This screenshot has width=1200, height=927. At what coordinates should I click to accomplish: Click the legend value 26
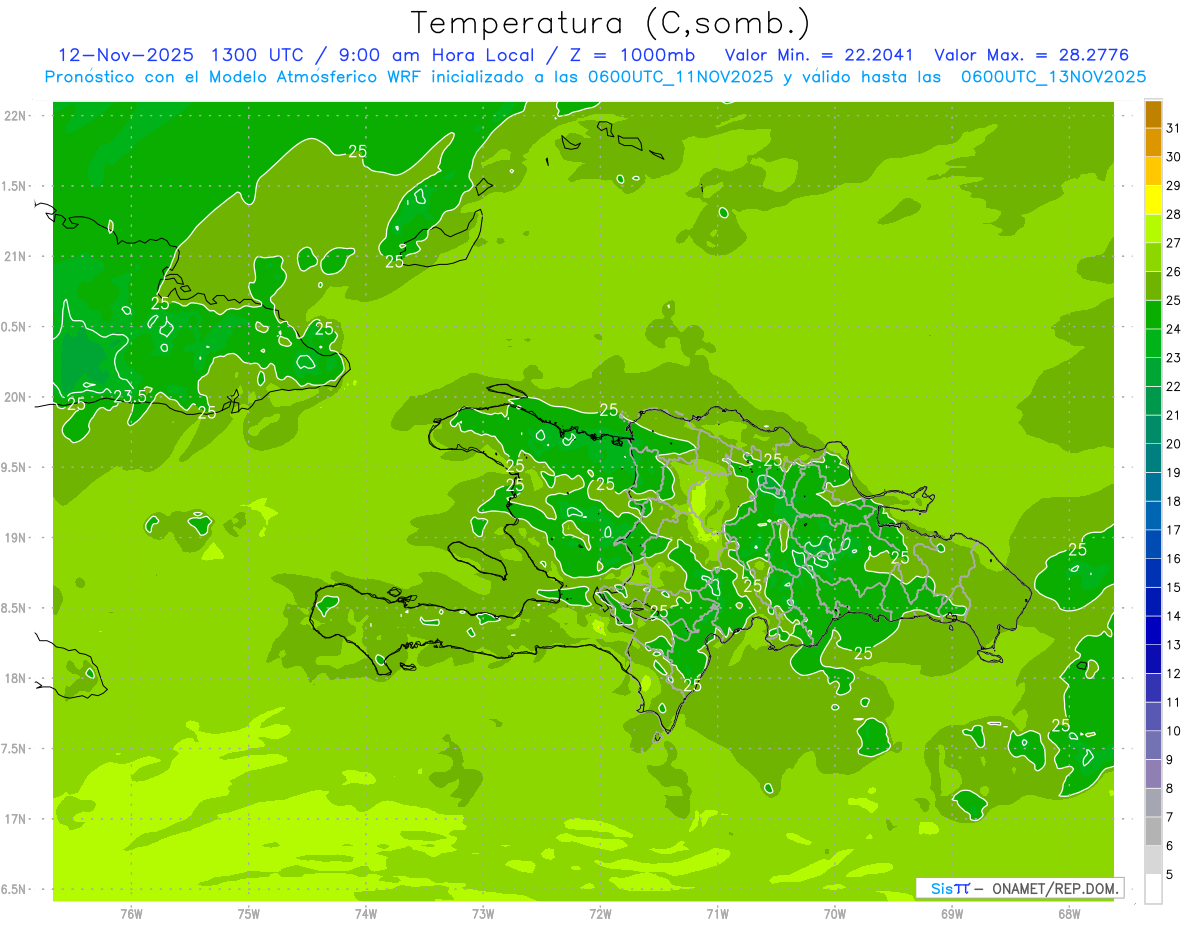[x=1174, y=272]
